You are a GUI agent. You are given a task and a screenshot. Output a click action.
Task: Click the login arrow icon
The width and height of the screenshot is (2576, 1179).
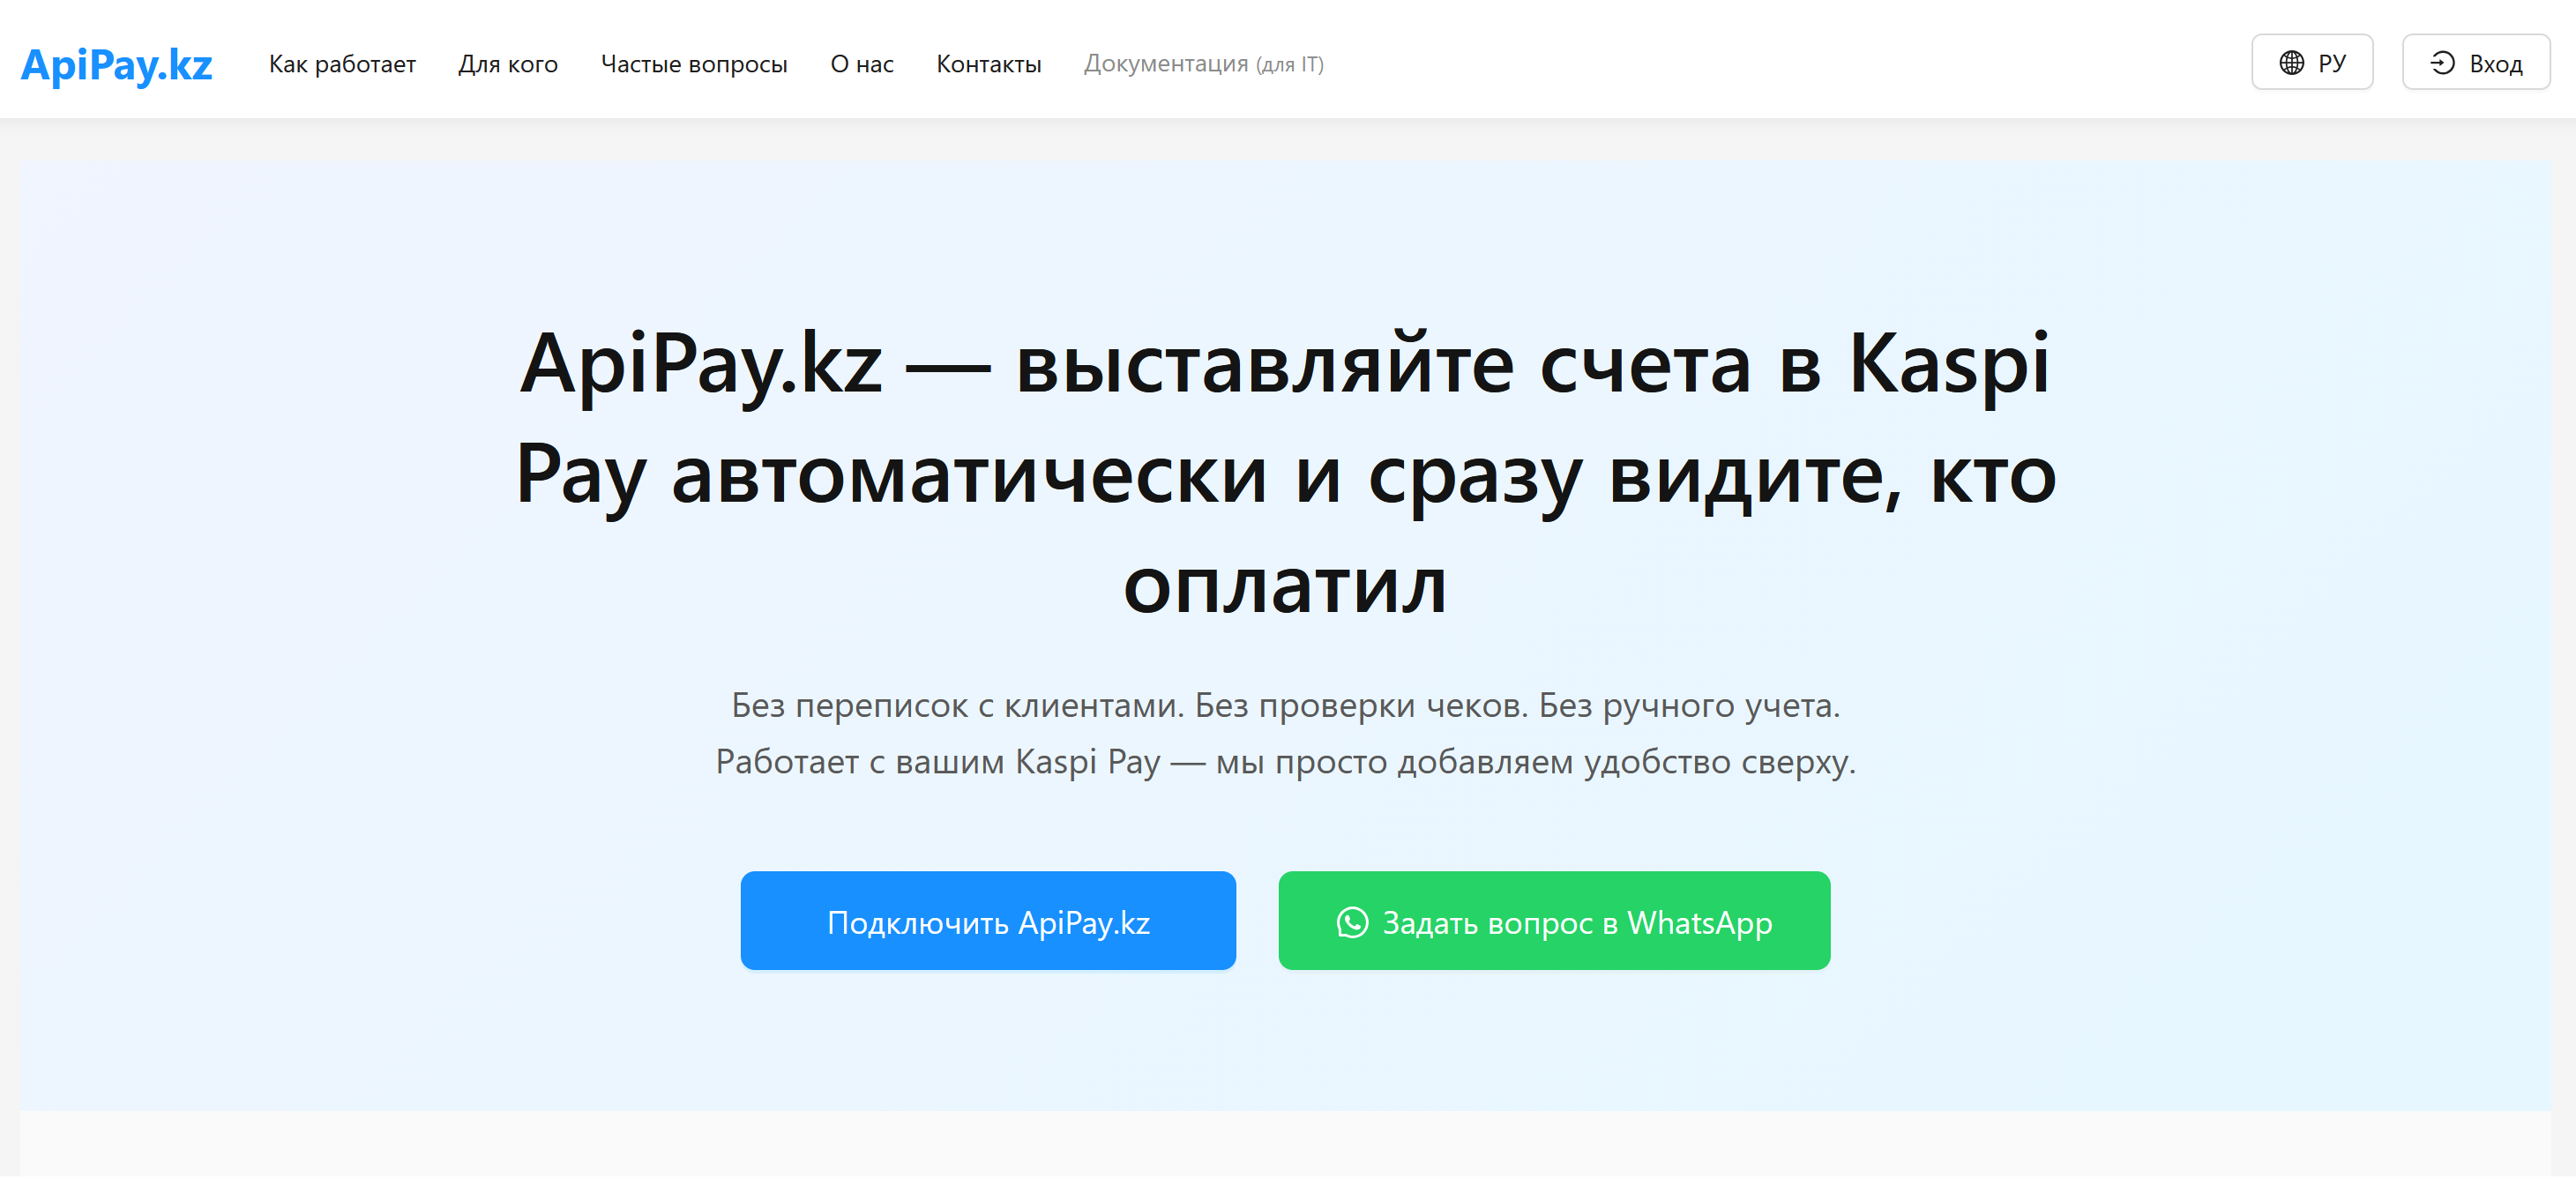click(x=2442, y=63)
